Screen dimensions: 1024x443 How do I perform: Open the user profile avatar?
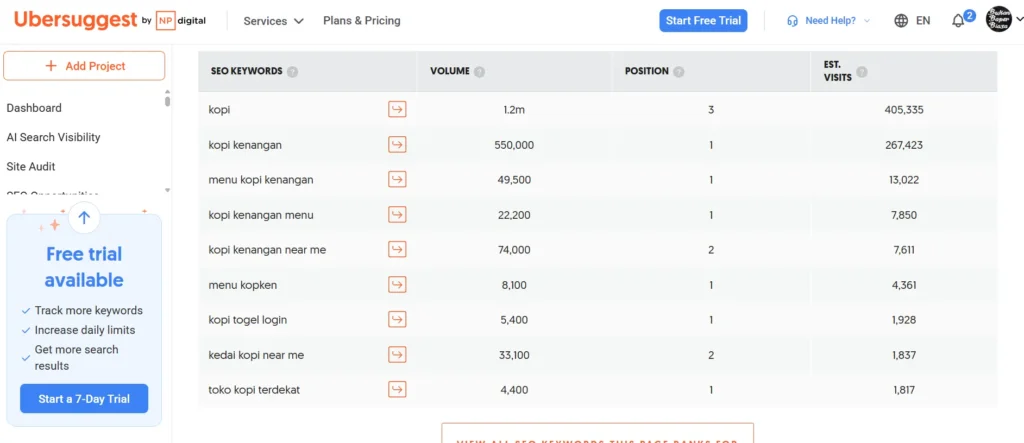pyautogui.click(x=998, y=20)
